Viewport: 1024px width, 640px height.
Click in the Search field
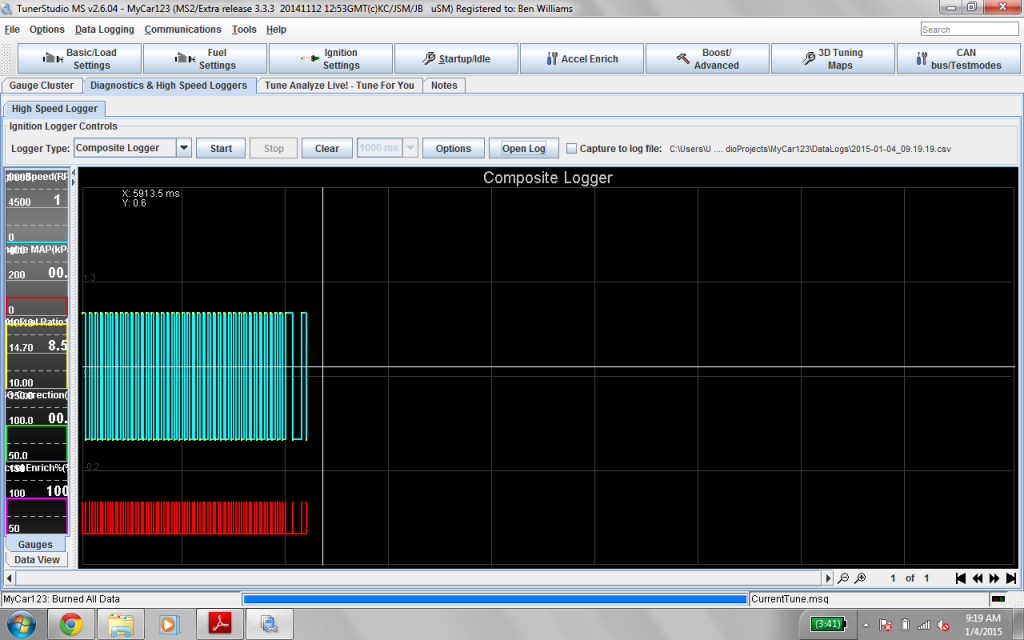968,29
